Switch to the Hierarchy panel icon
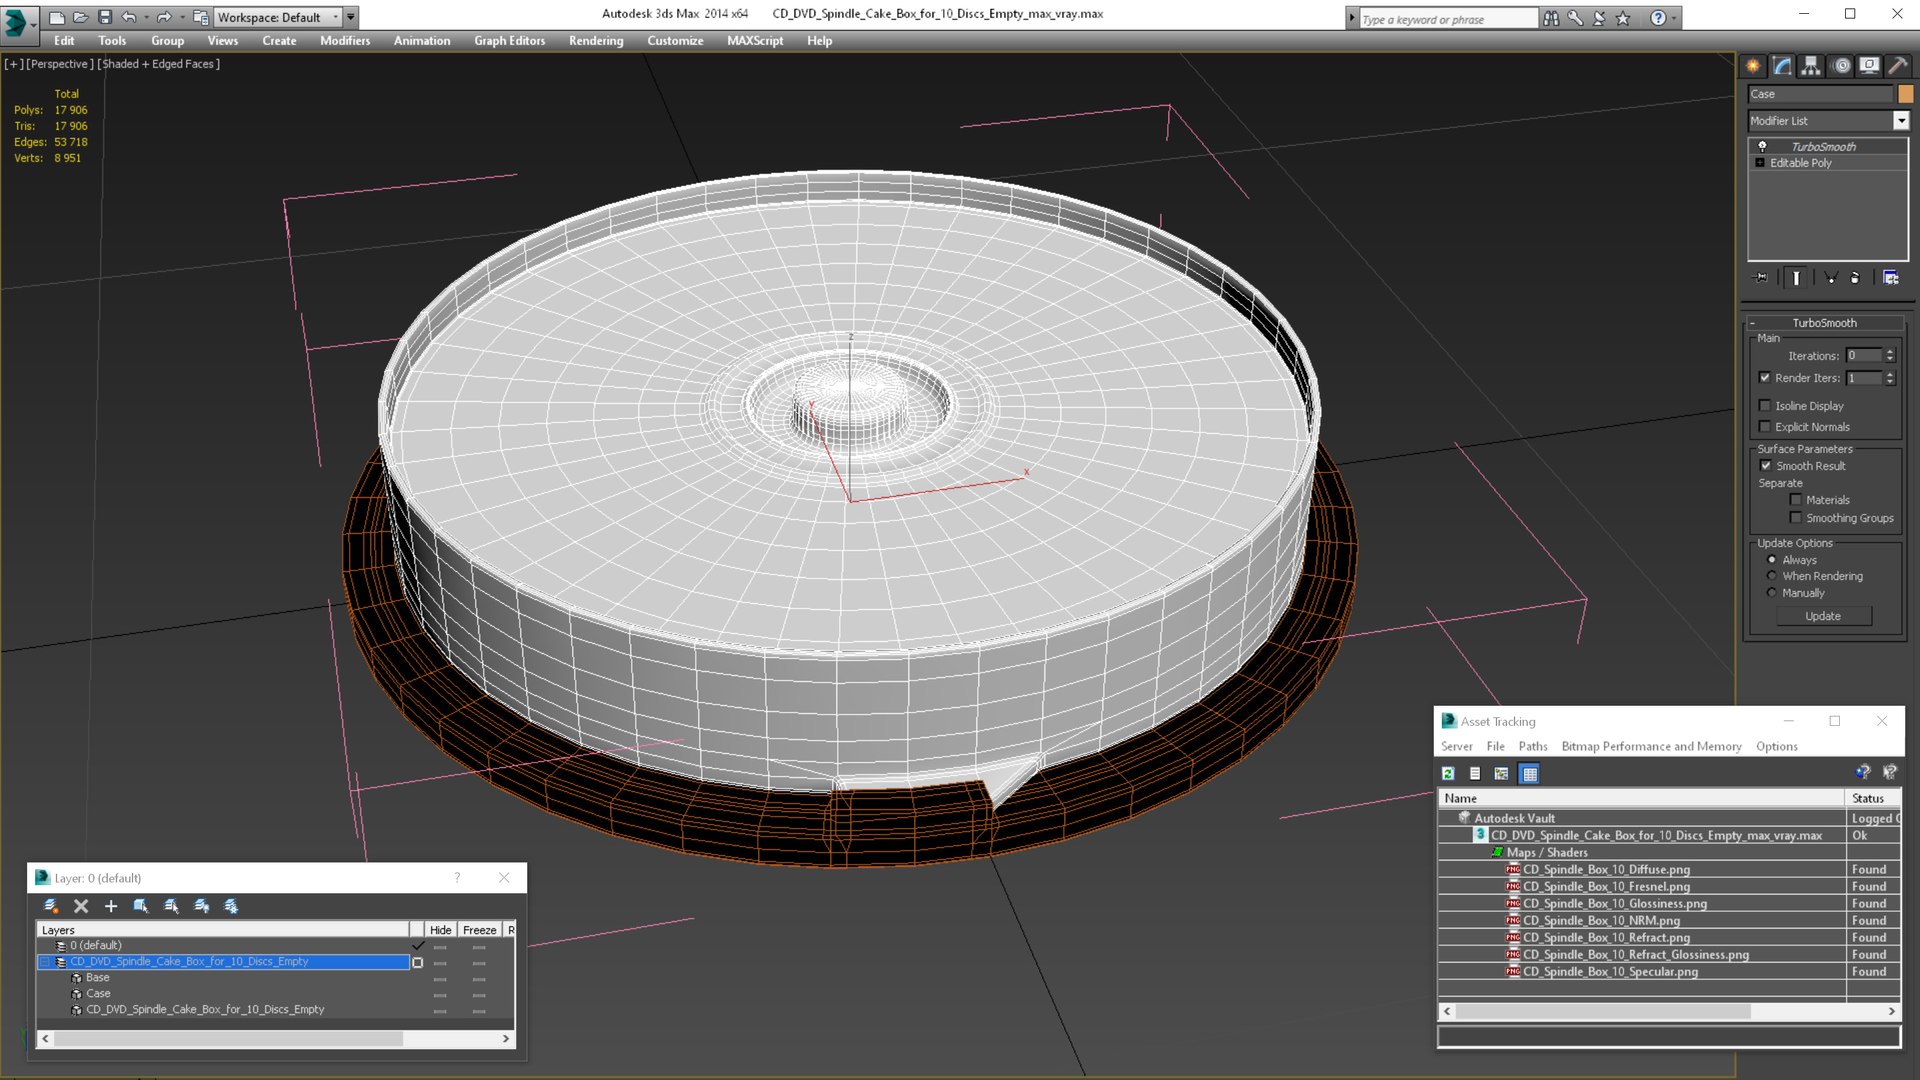The image size is (1920, 1080). pos(1811,66)
